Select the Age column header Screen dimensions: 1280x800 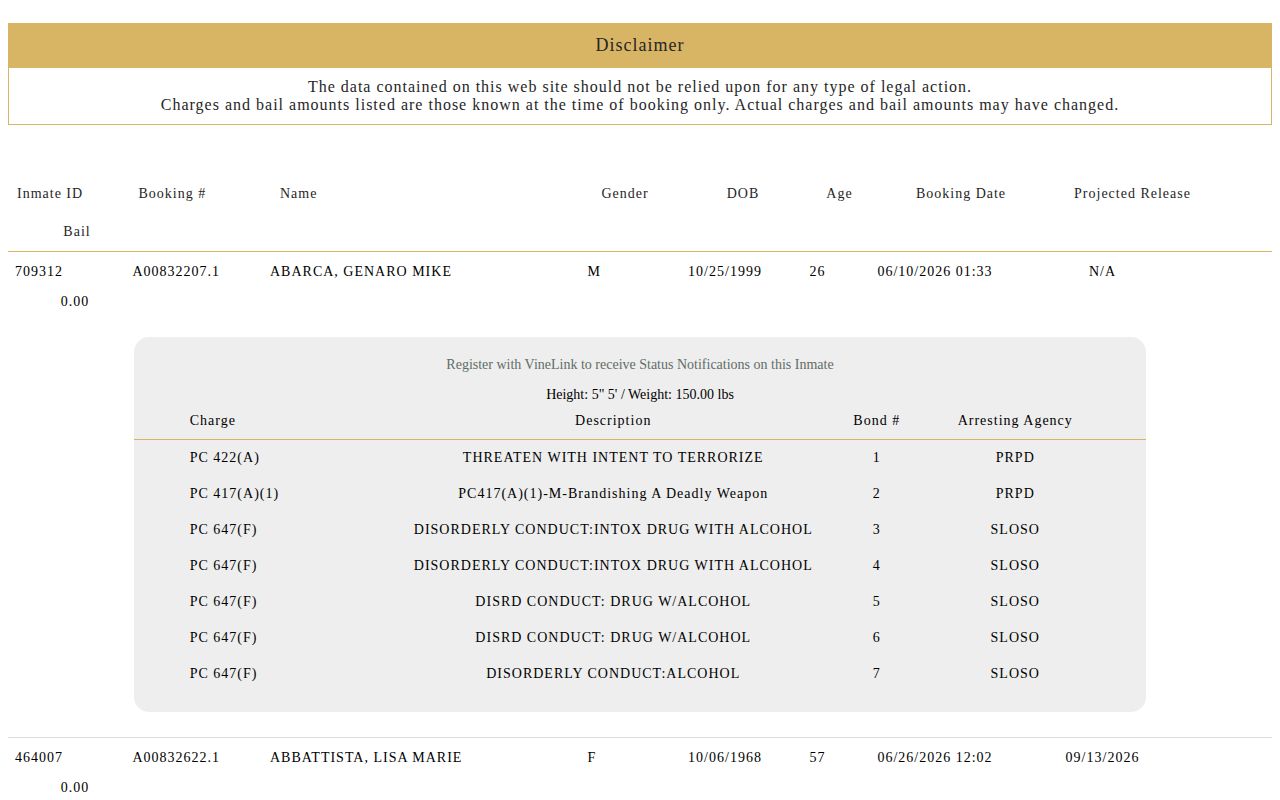click(839, 193)
